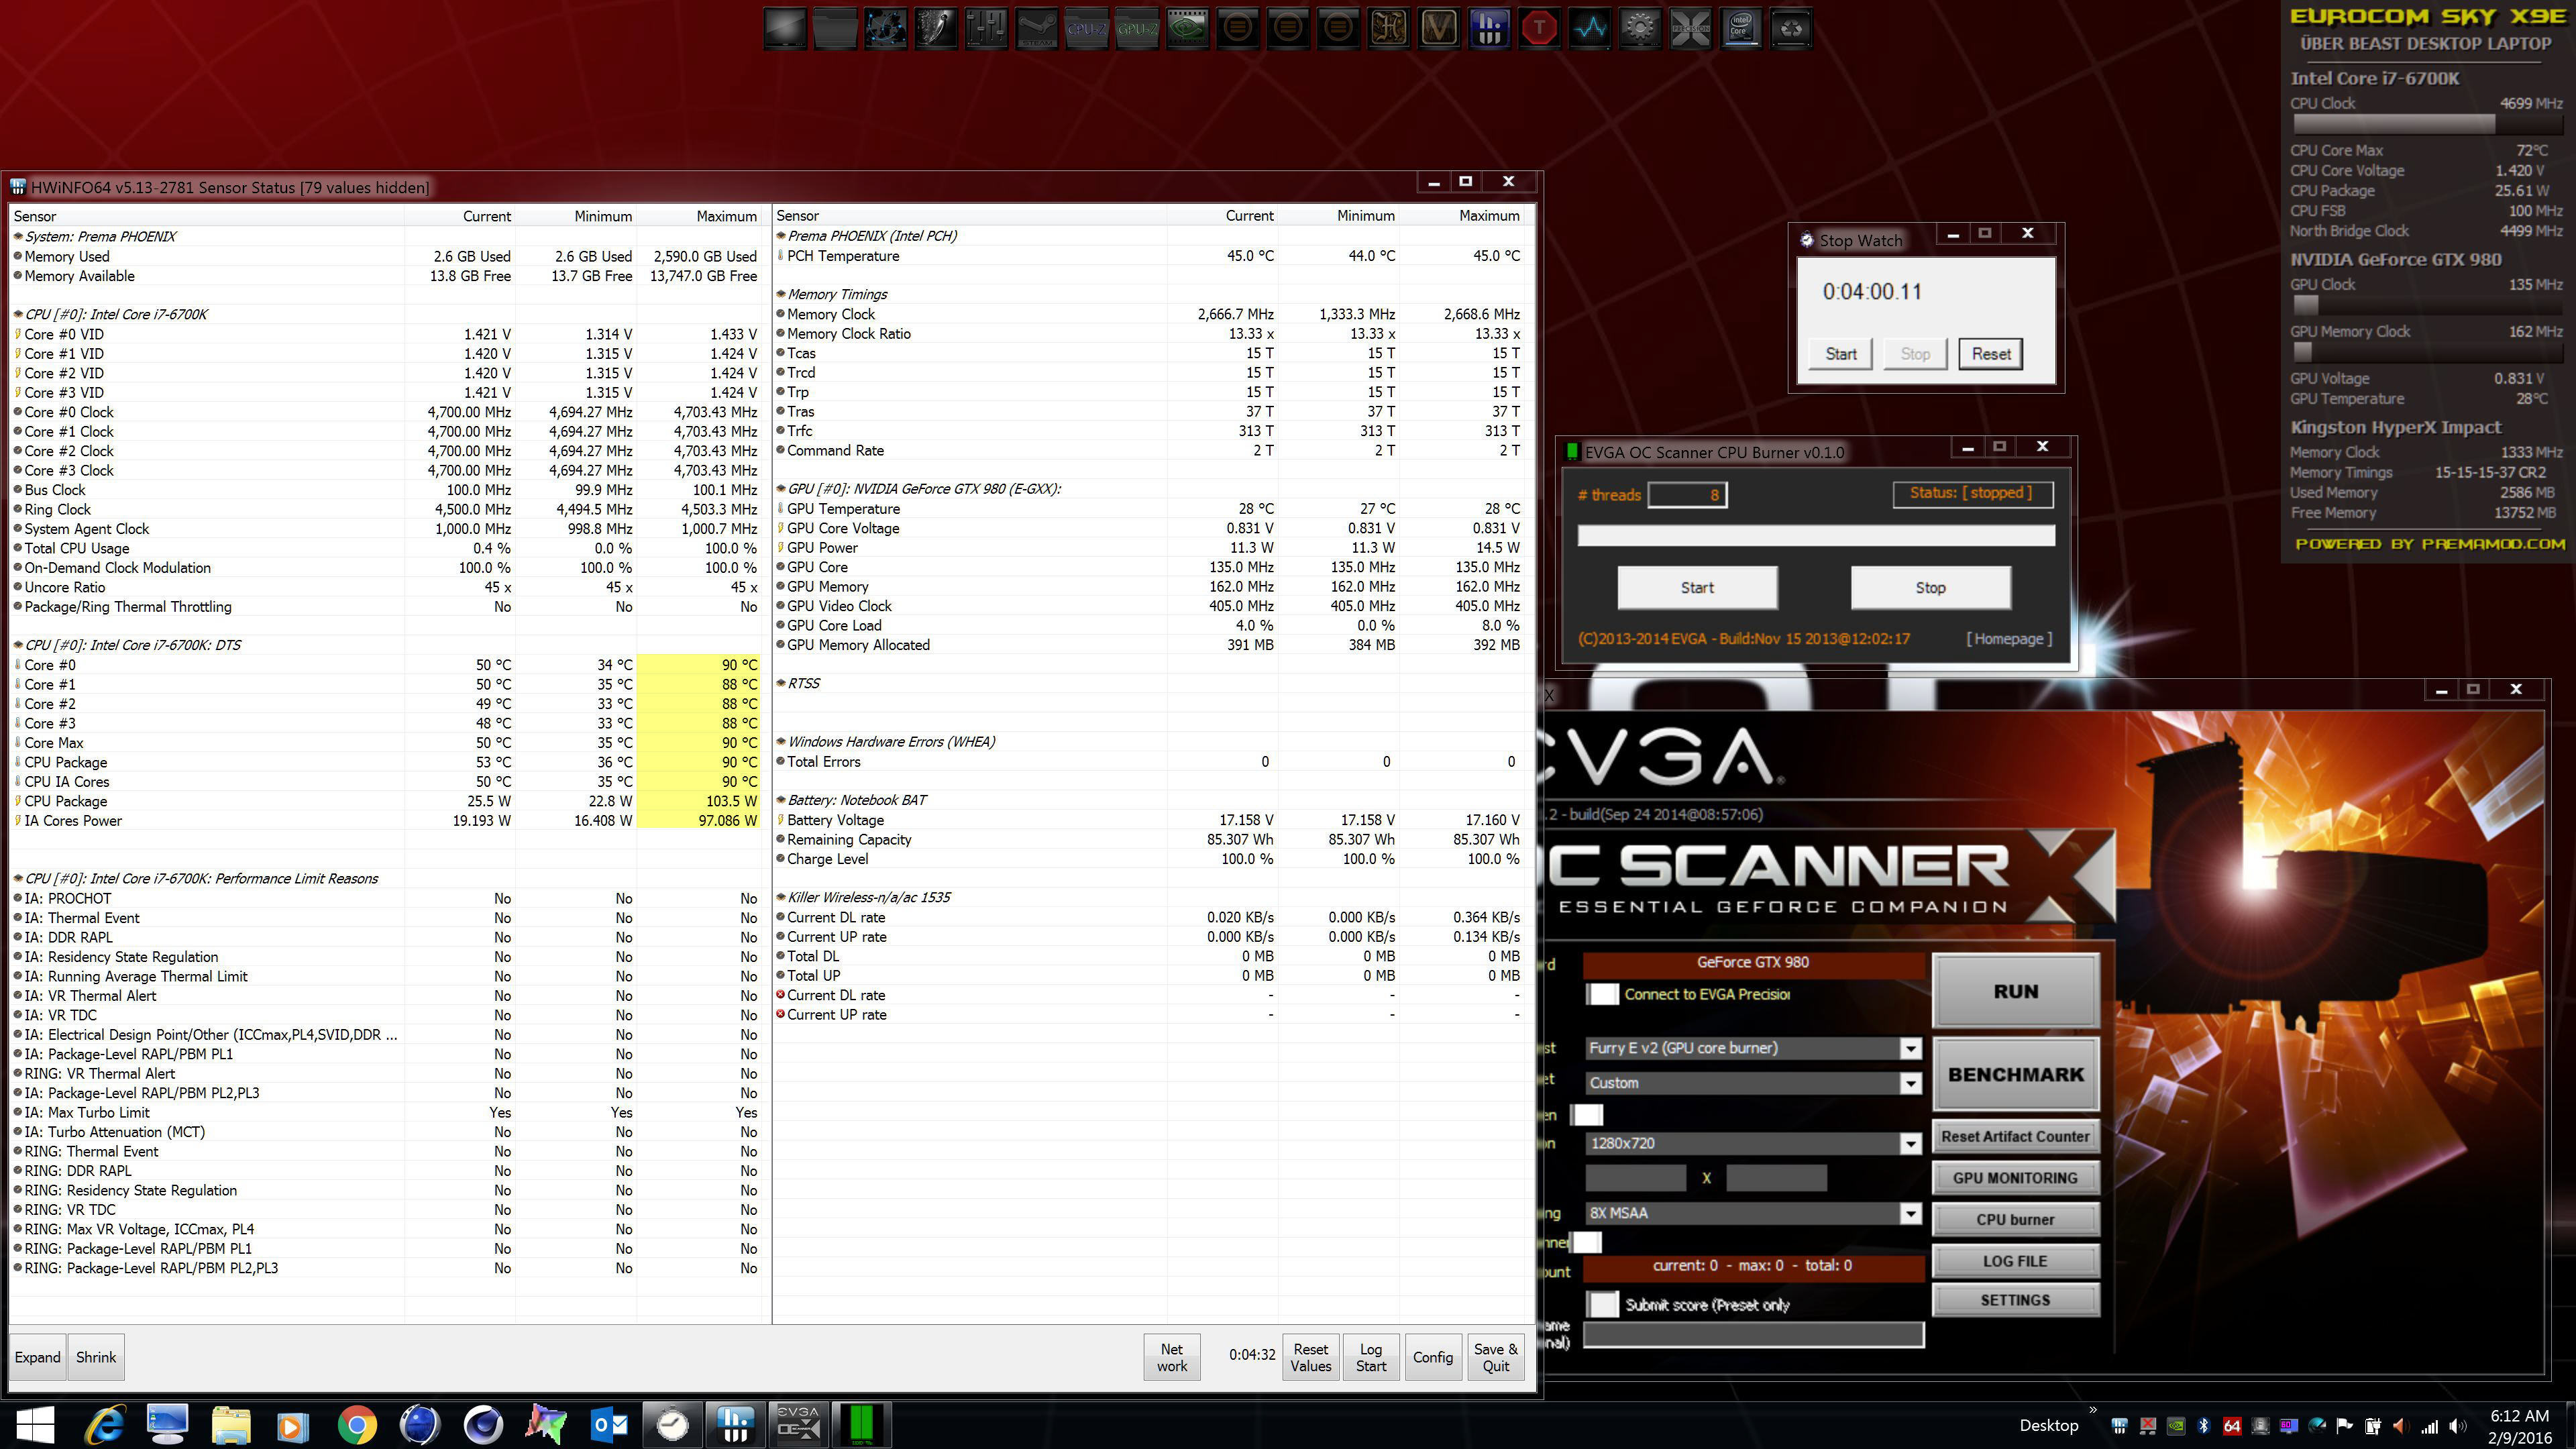The height and width of the screenshot is (1449, 2576).
Task: Click Start in the Stop Watch window
Action: click(1841, 354)
